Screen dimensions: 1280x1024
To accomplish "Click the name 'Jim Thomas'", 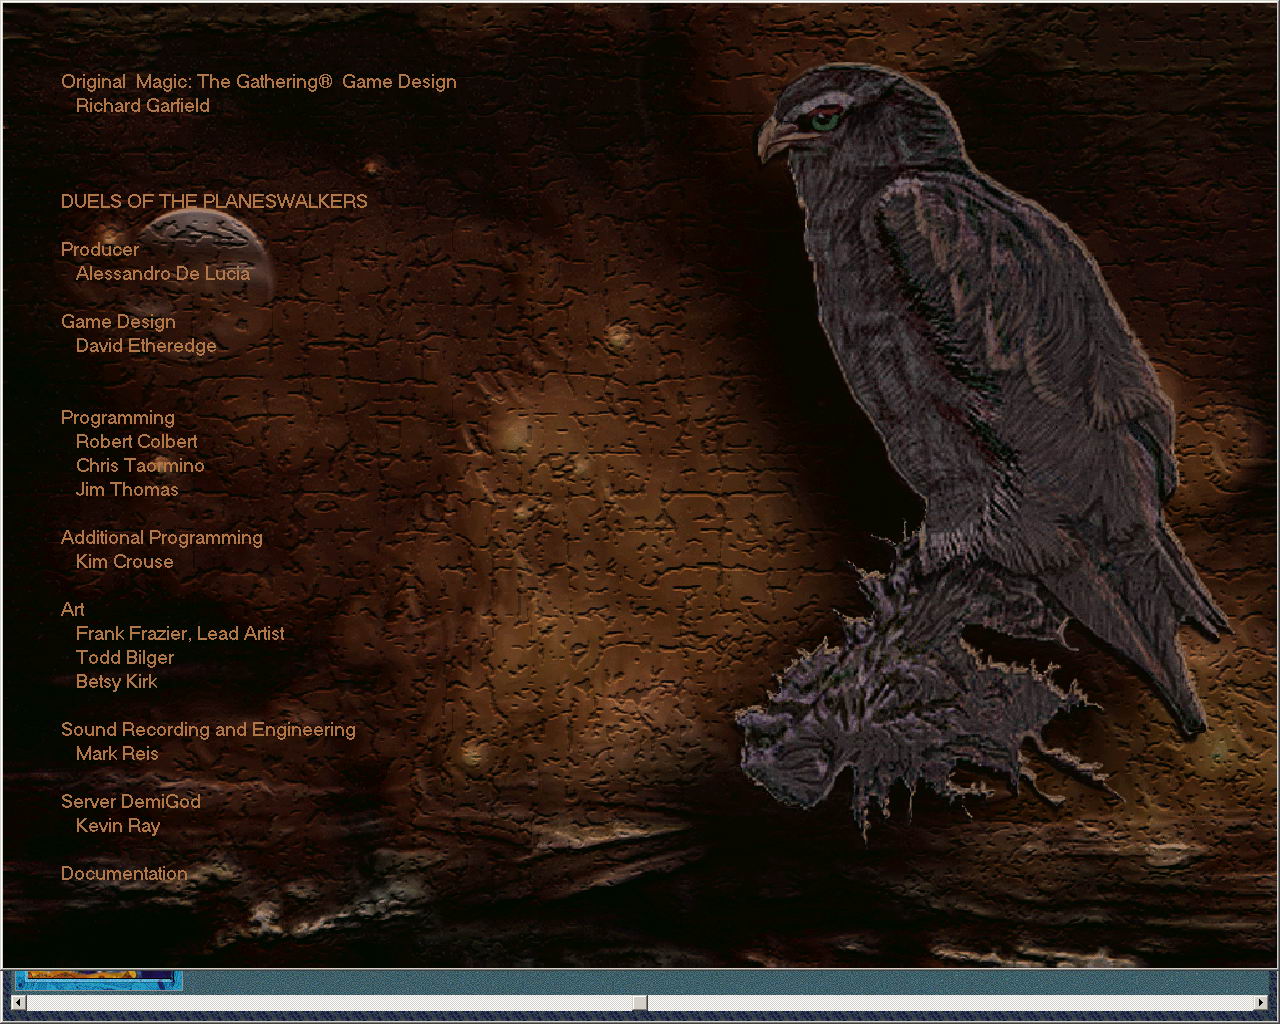I will pyautogui.click(x=127, y=489).
